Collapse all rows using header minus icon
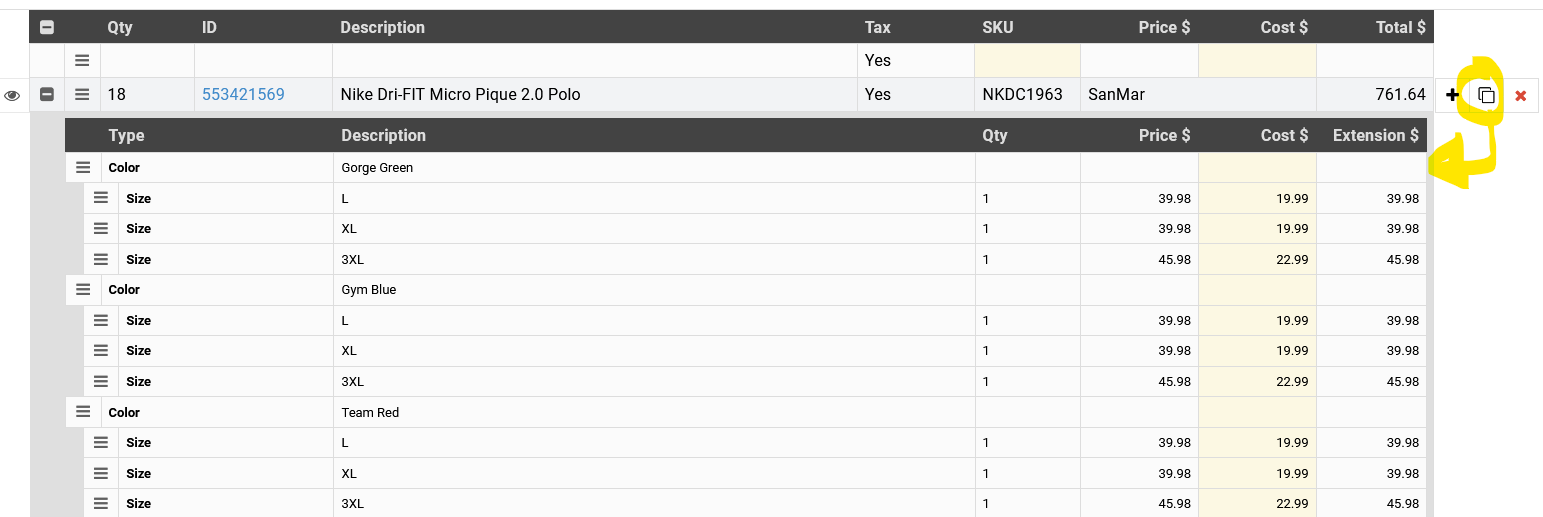This screenshot has width=1543, height=517. coord(47,28)
